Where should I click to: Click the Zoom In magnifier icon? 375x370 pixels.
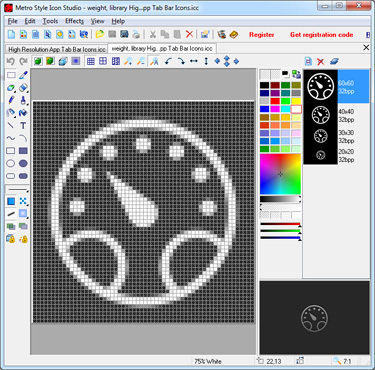point(129,61)
